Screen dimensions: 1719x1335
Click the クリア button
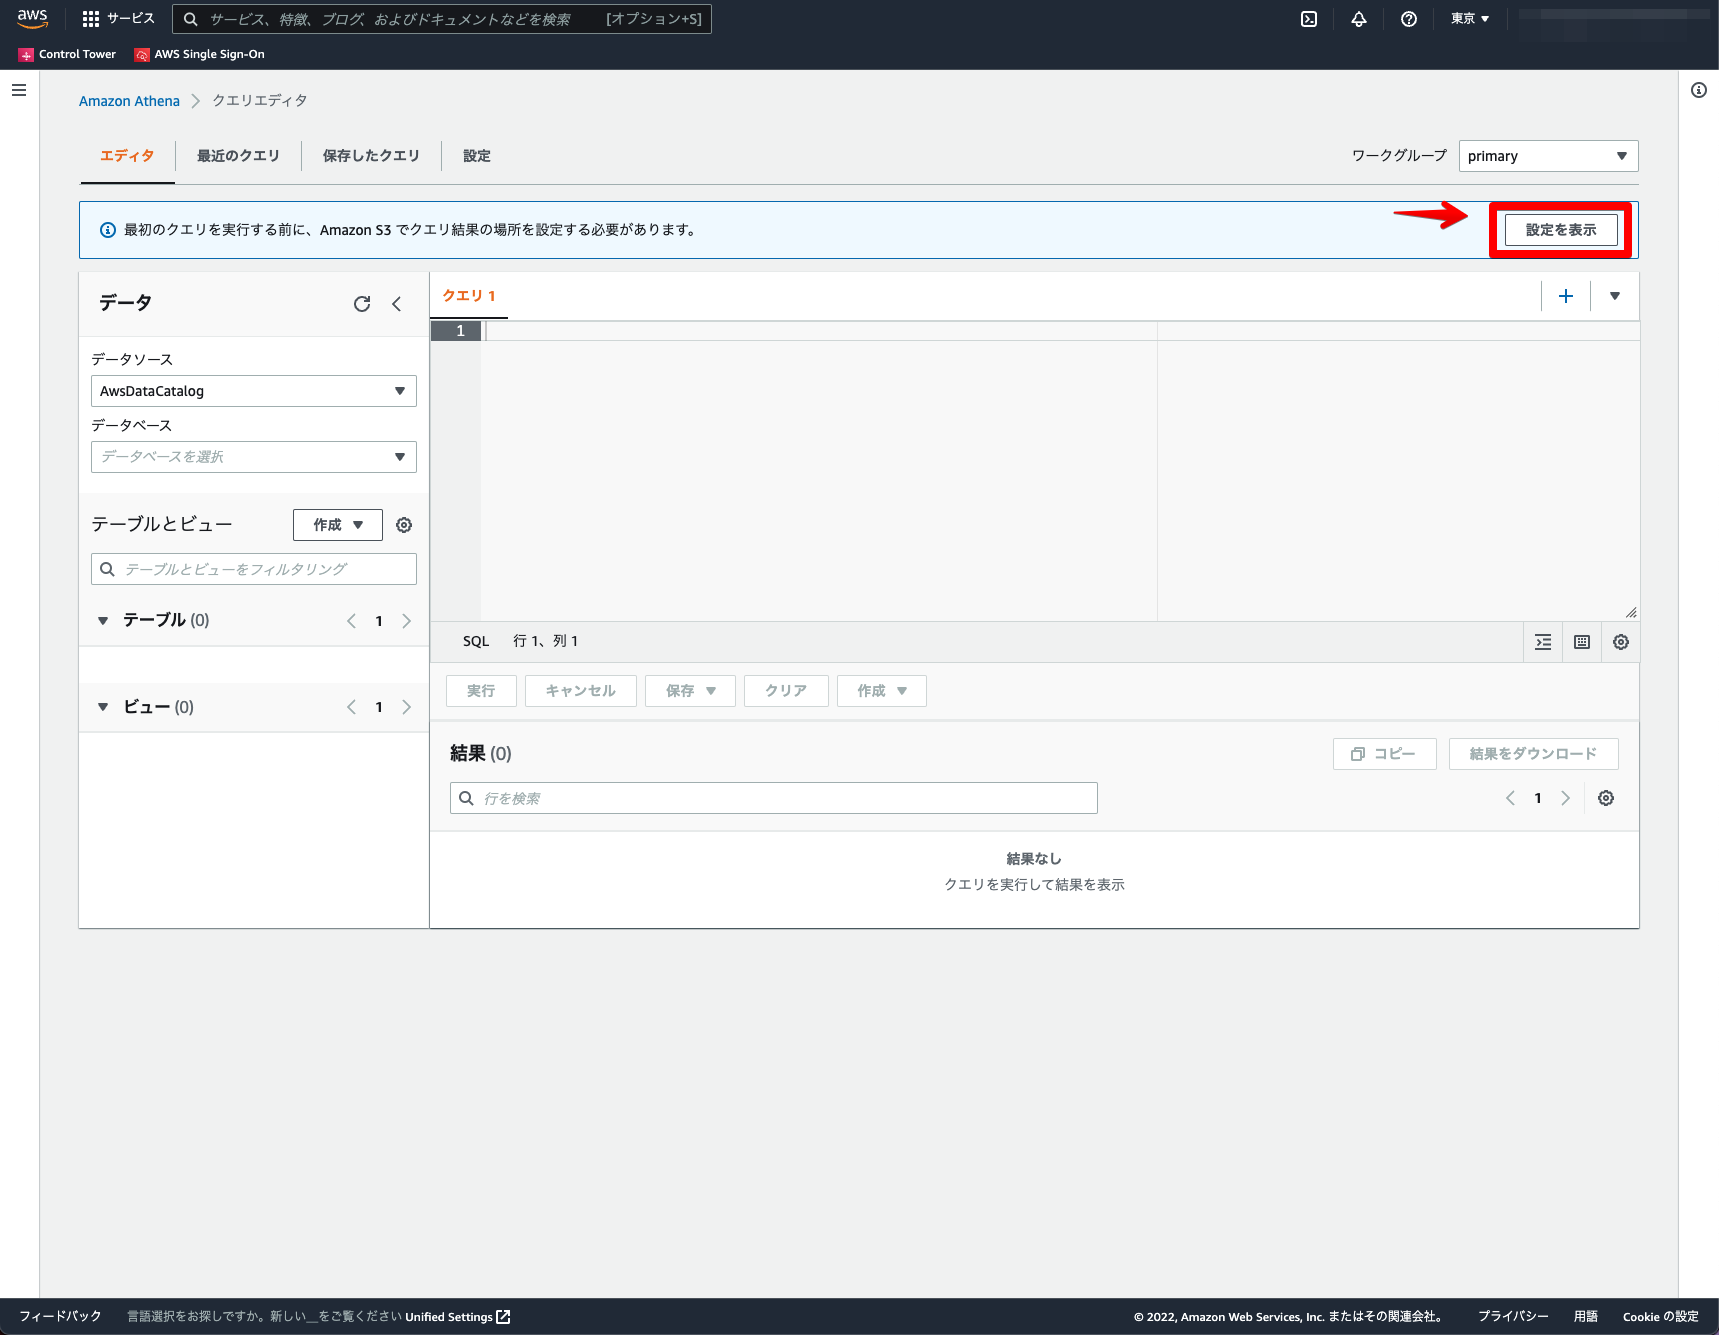786,691
